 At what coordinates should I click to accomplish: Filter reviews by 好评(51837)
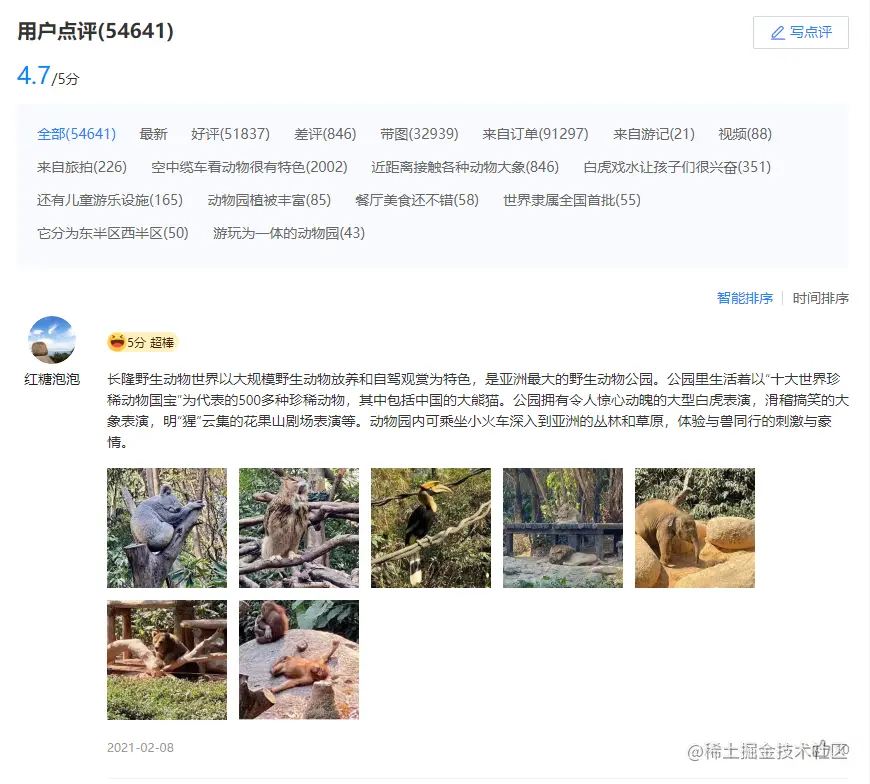pos(230,134)
